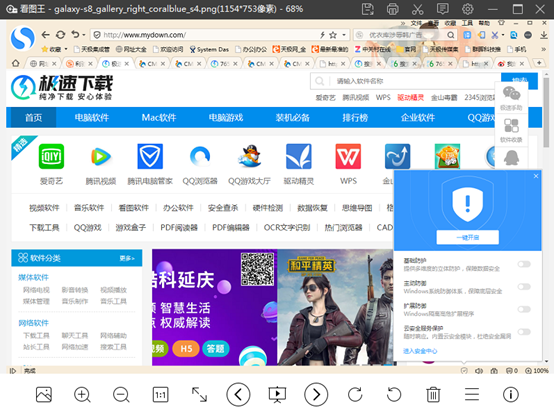Select the 电脑游戏 navigation tab
The height and width of the screenshot is (414, 554).
[x=226, y=117]
